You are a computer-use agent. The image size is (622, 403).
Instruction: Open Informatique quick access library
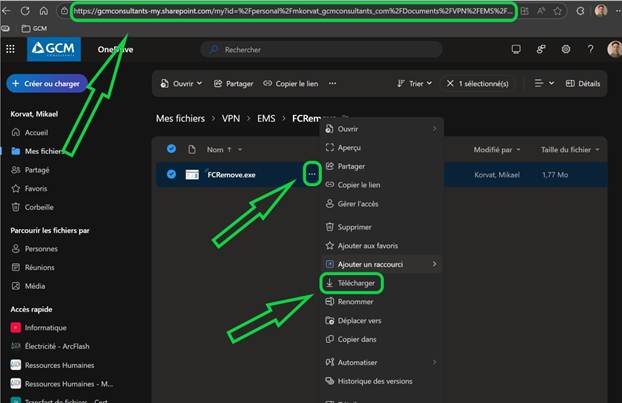38,328
